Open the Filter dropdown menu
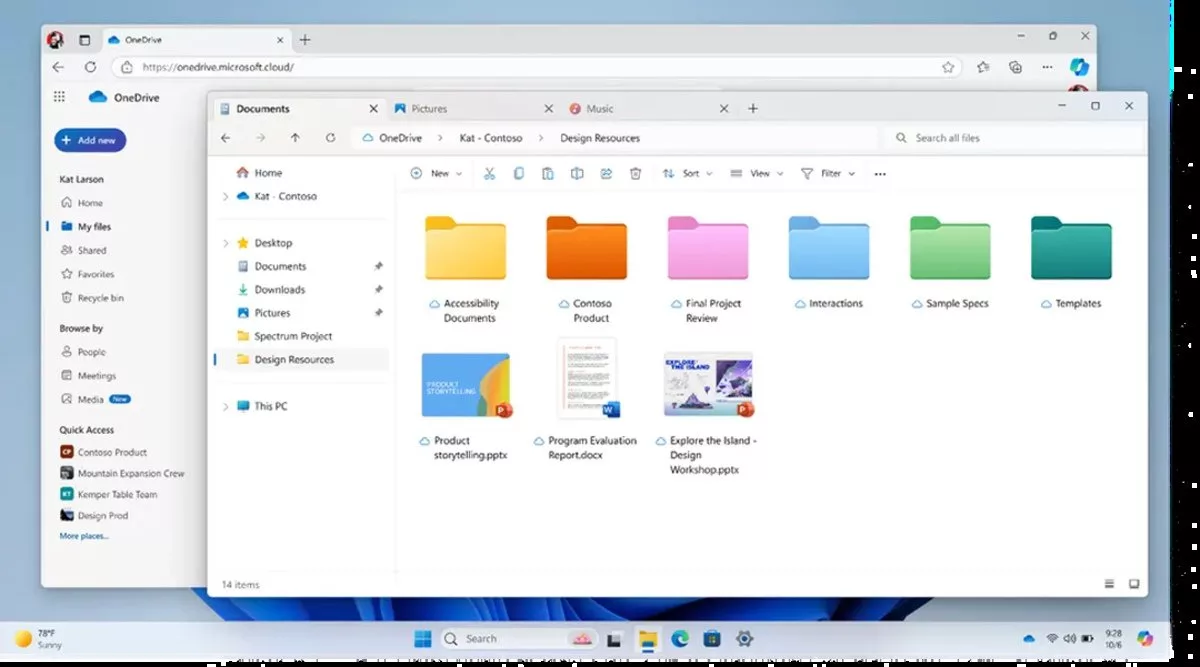Screen dimensions: 1200x667 click(829, 173)
